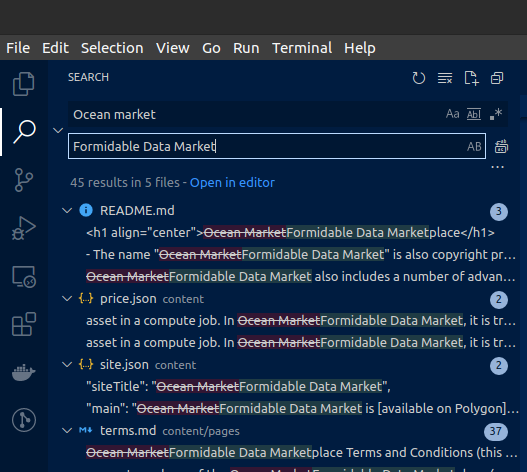527x472 pixels.
Task: Click the terms.md markdown file icon
Action: click(85, 430)
